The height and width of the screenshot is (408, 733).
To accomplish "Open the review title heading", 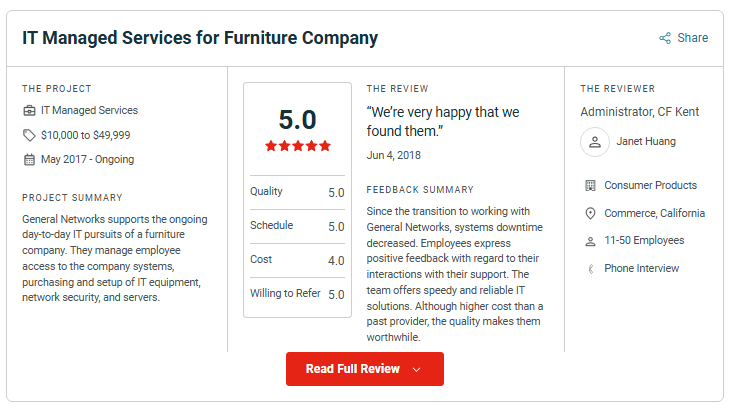I will tap(200, 38).
